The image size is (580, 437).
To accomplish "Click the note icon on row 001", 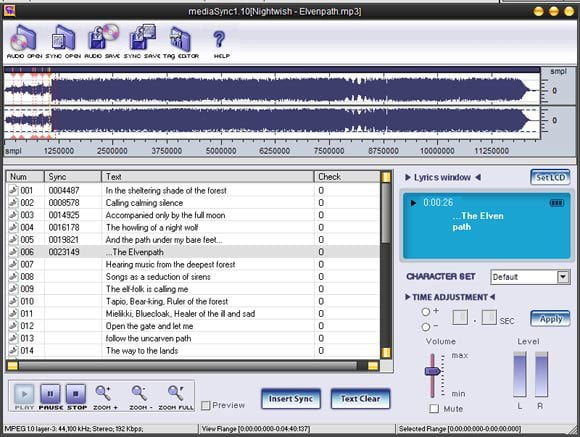I will 13,190.
